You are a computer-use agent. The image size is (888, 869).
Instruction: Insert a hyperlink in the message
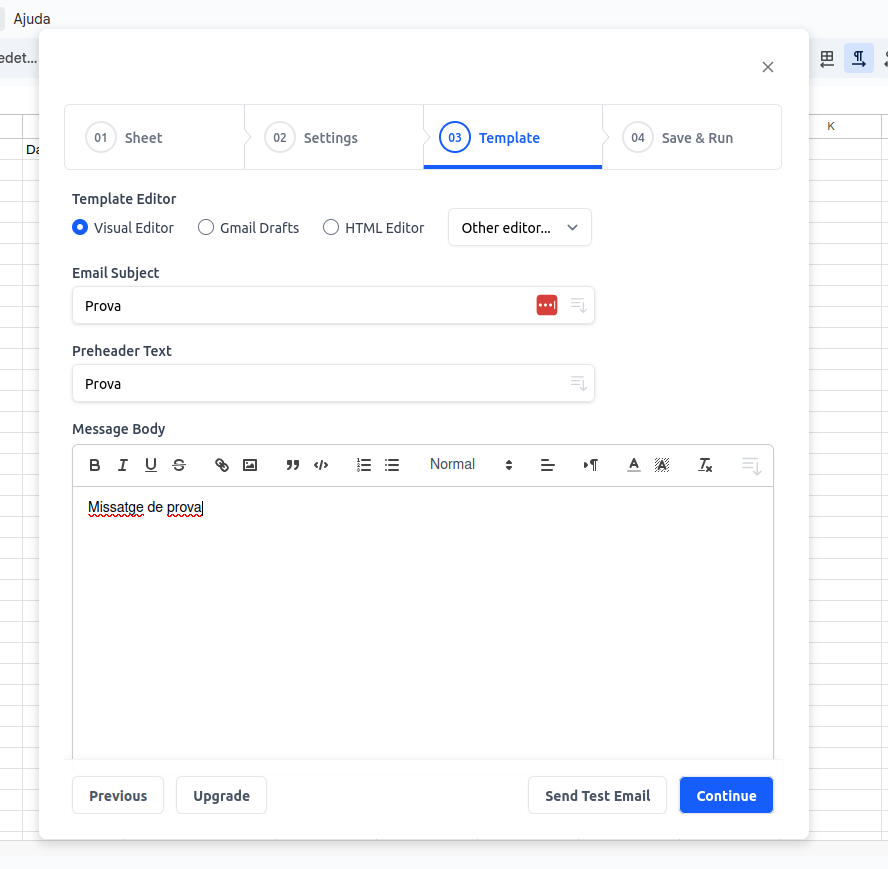coord(222,465)
